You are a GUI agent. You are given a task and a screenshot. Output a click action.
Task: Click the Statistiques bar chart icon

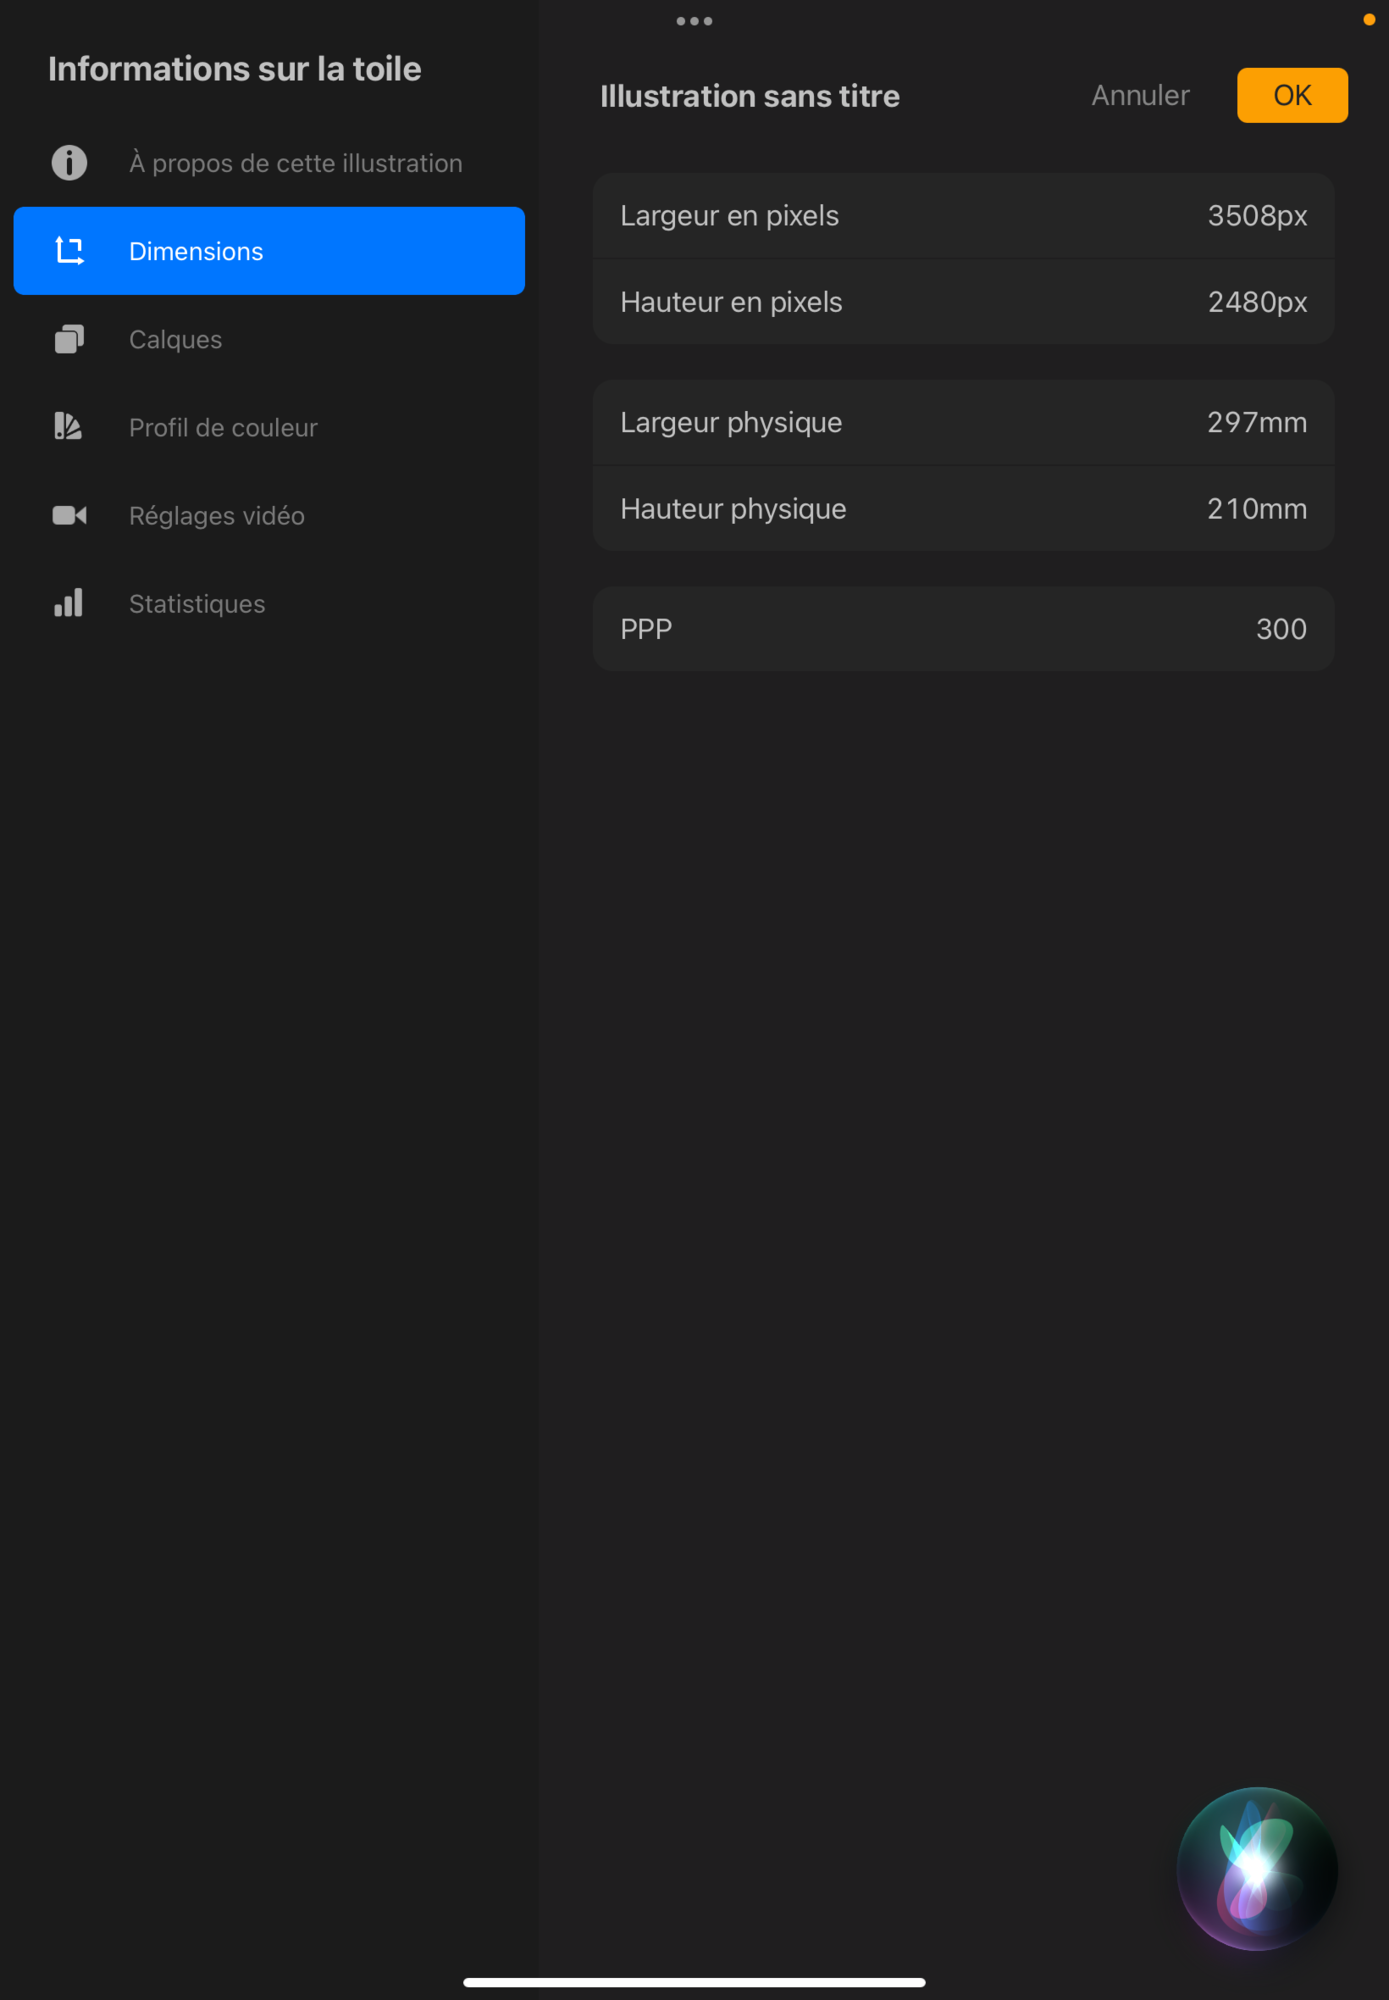coord(69,603)
